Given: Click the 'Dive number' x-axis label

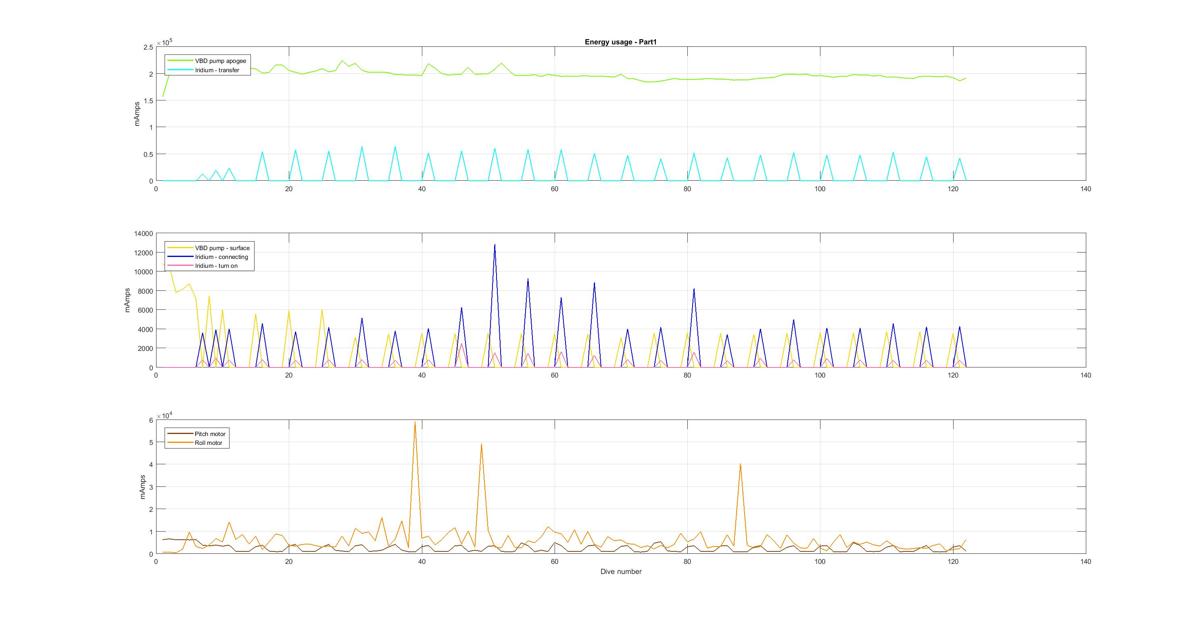Looking at the screenshot, I should (621, 572).
